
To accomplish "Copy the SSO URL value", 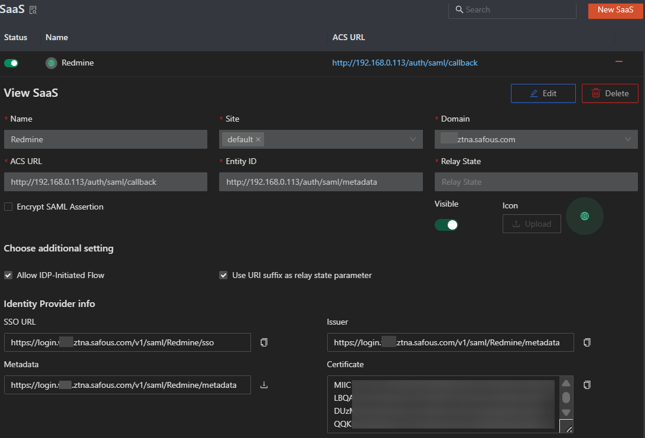I will click(x=264, y=343).
